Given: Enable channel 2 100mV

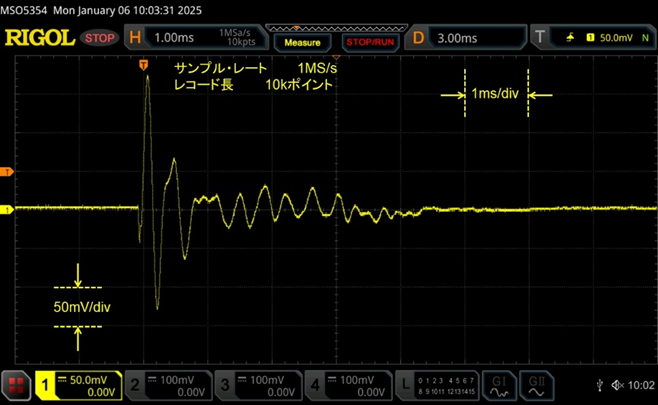Looking at the screenshot, I should (x=169, y=386).
